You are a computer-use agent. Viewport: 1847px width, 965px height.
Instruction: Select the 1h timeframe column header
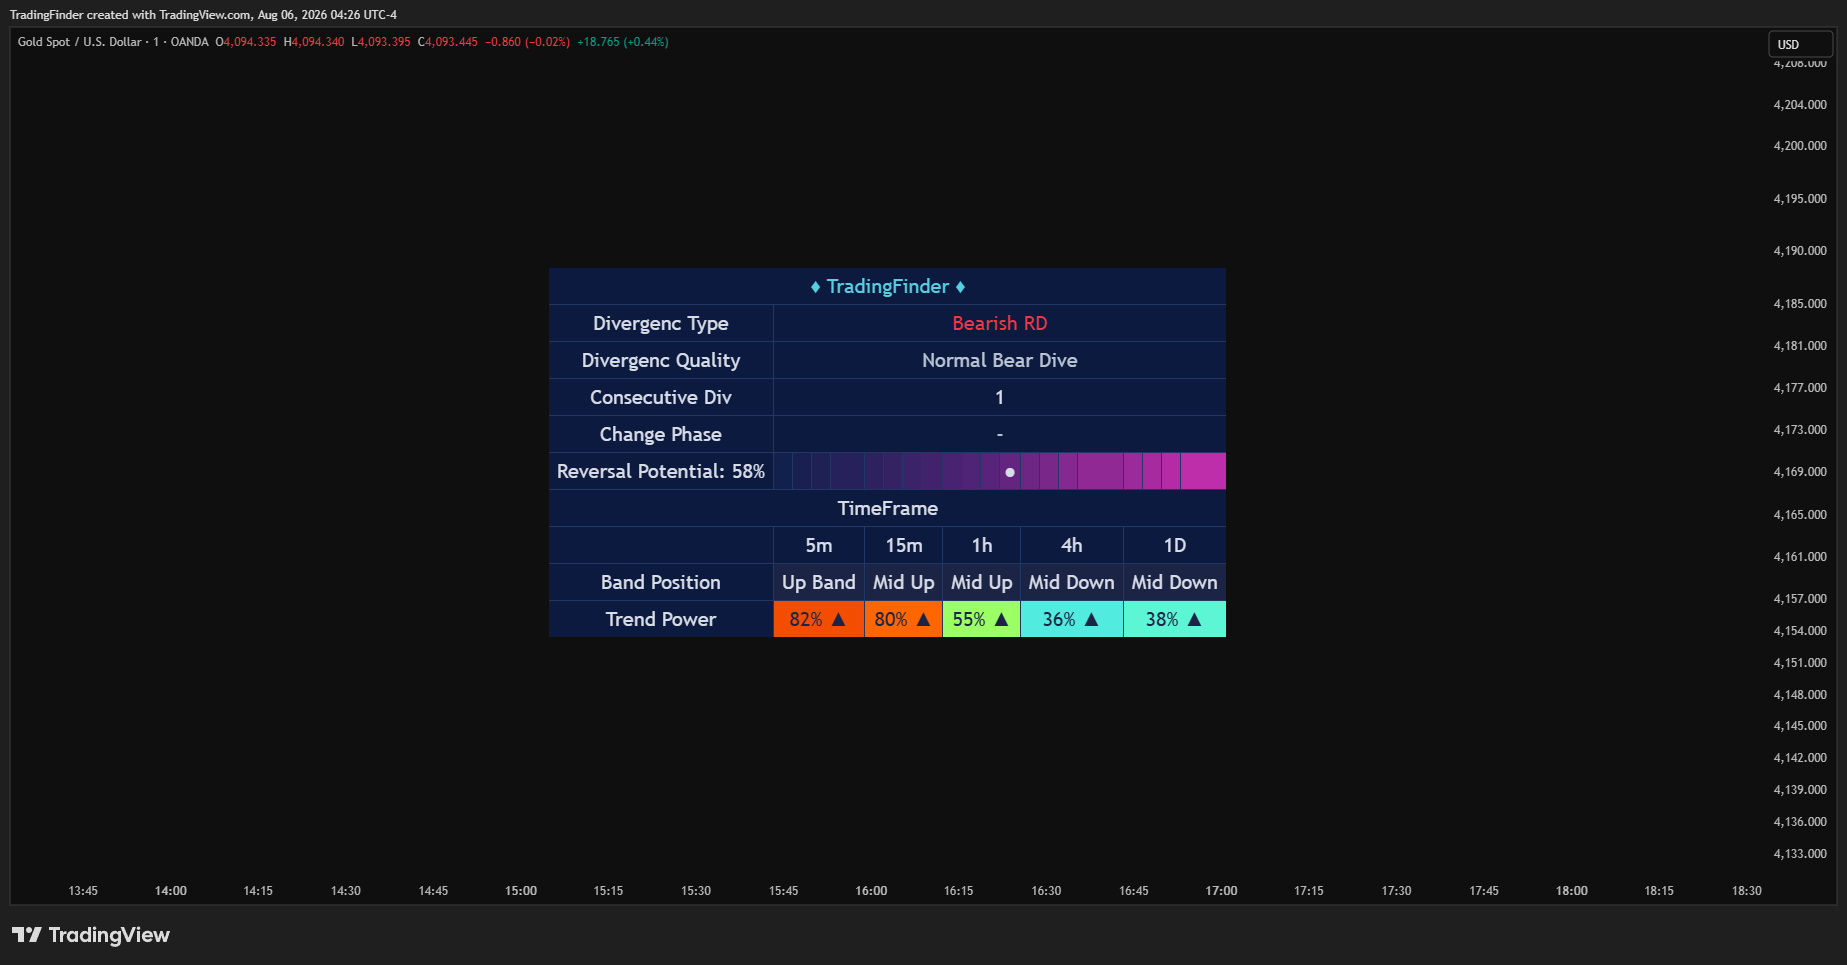coord(982,546)
